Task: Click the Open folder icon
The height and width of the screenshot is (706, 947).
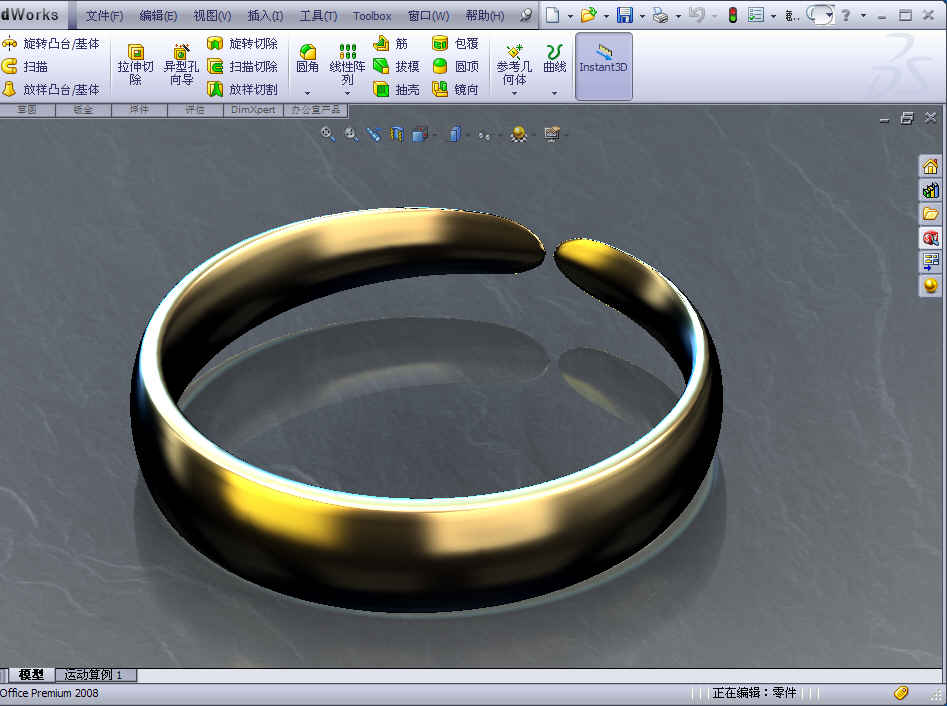Action: [588, 15]
